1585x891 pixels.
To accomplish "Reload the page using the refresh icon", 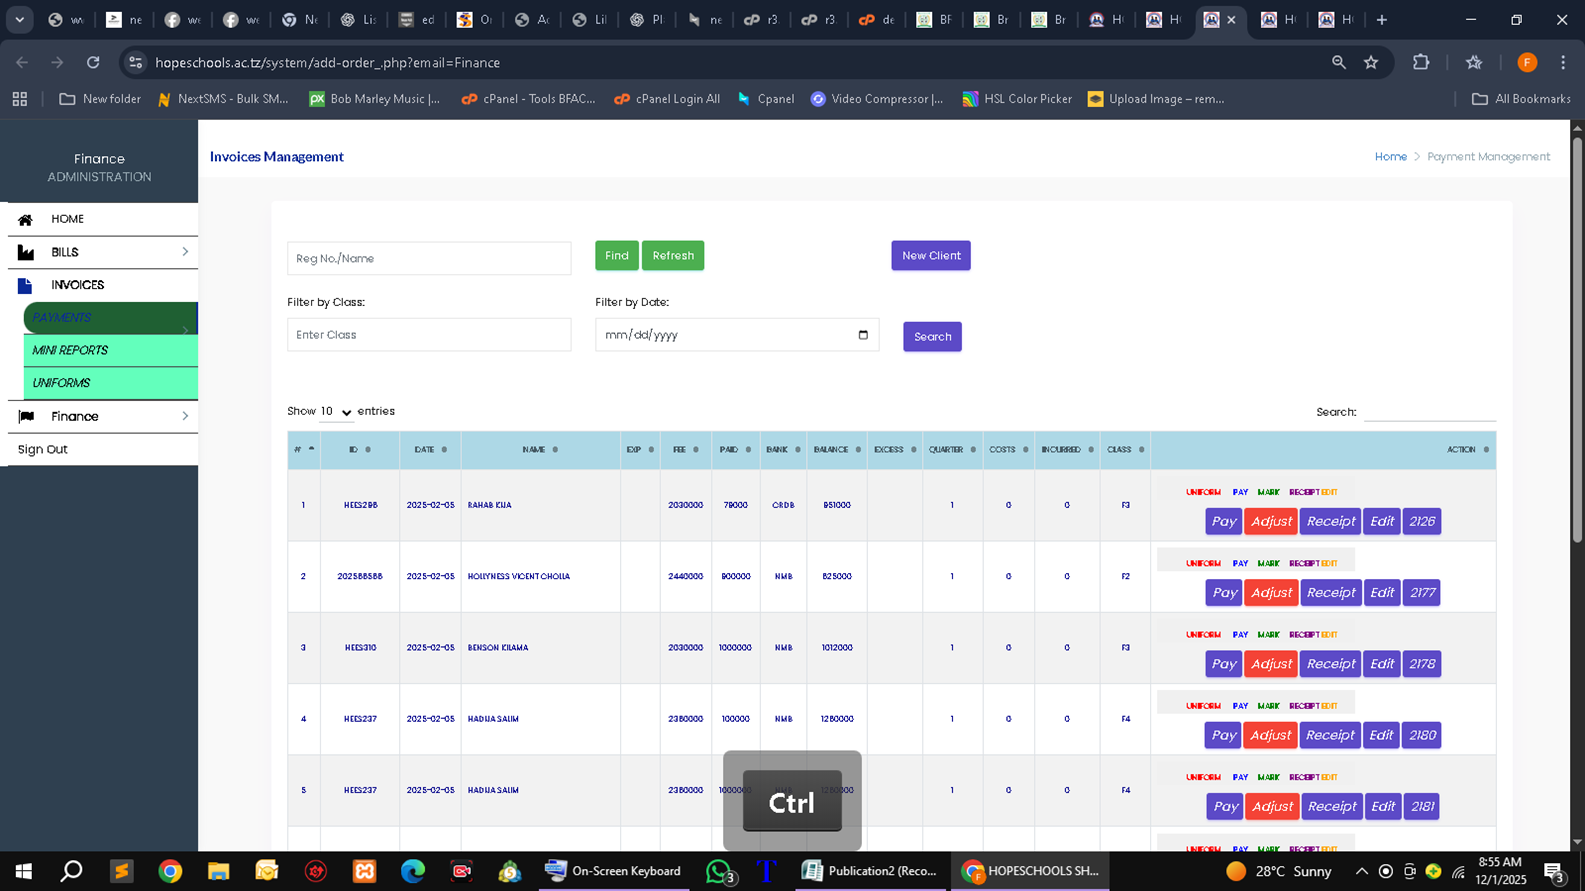I will [93, 63].
